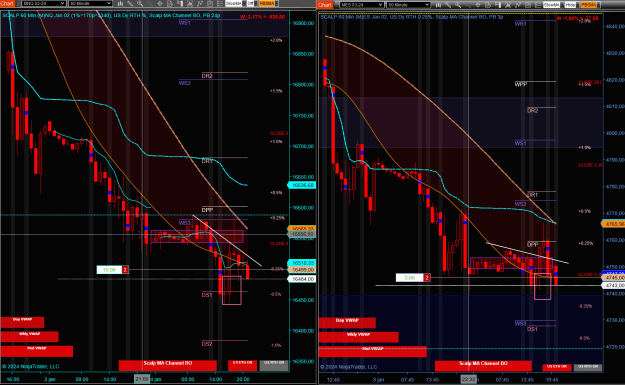Click SlowMA button in MES chart toolbar

(x=552, y=5)
